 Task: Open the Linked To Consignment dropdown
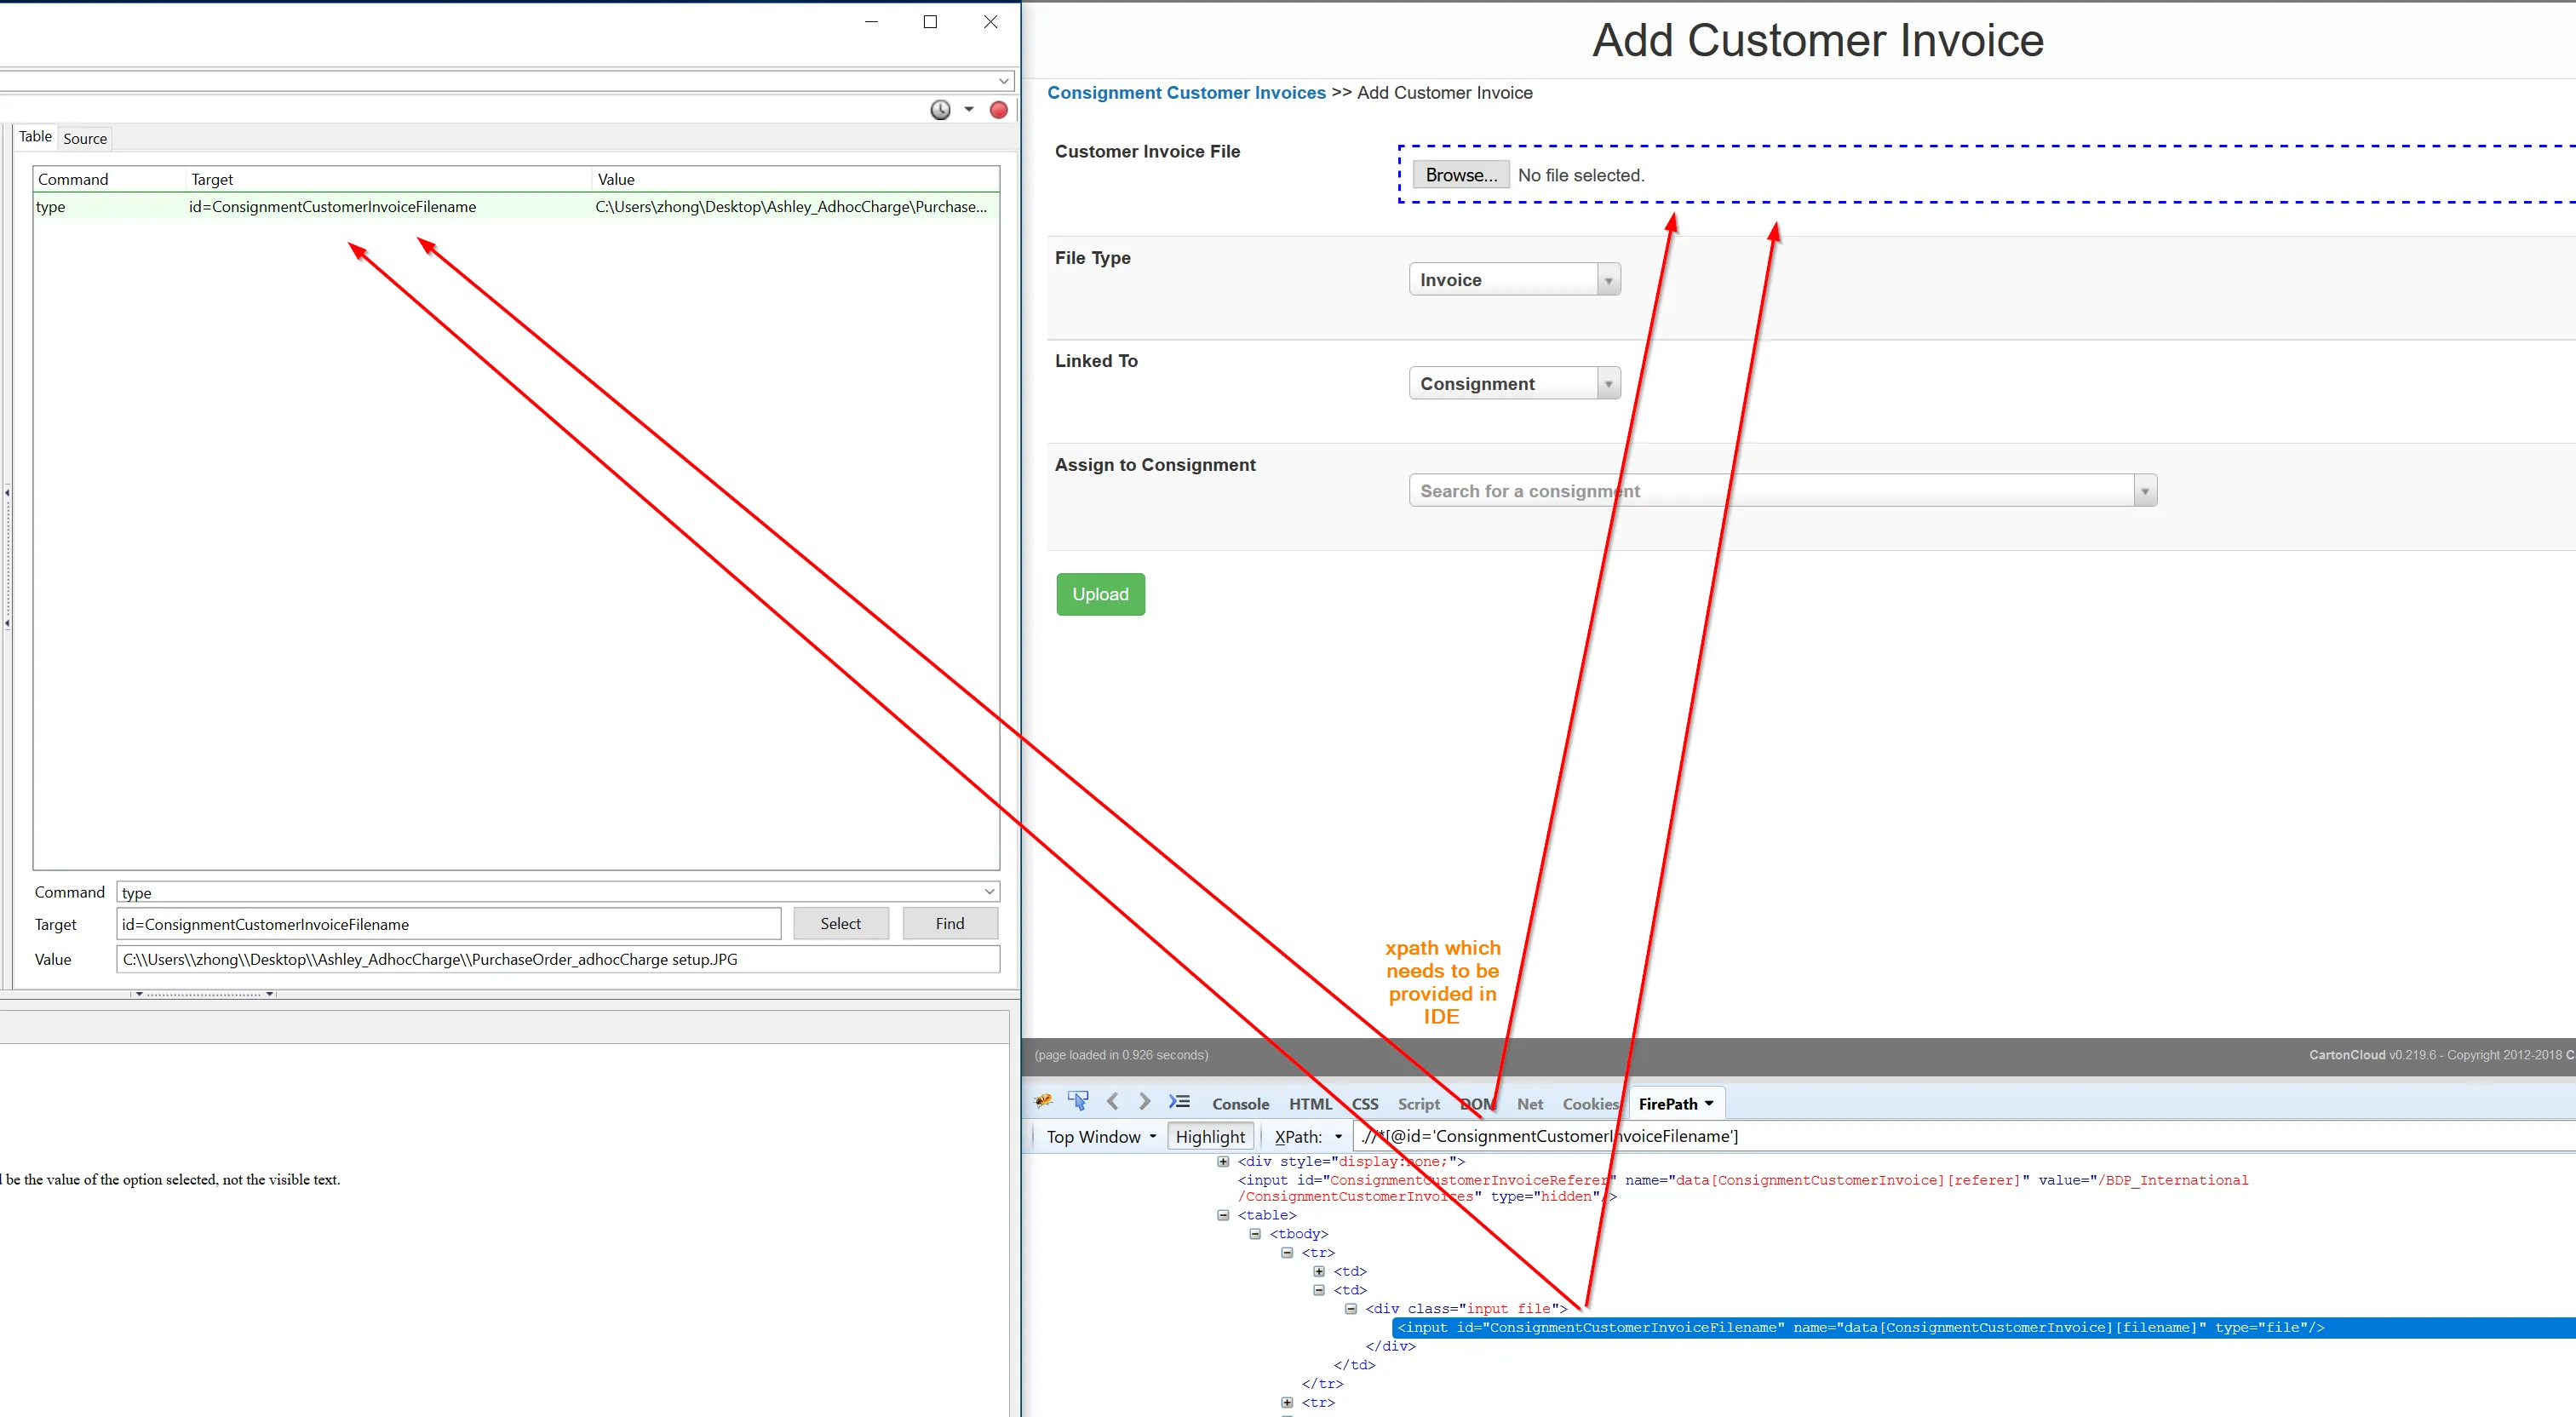point(1514,384)
